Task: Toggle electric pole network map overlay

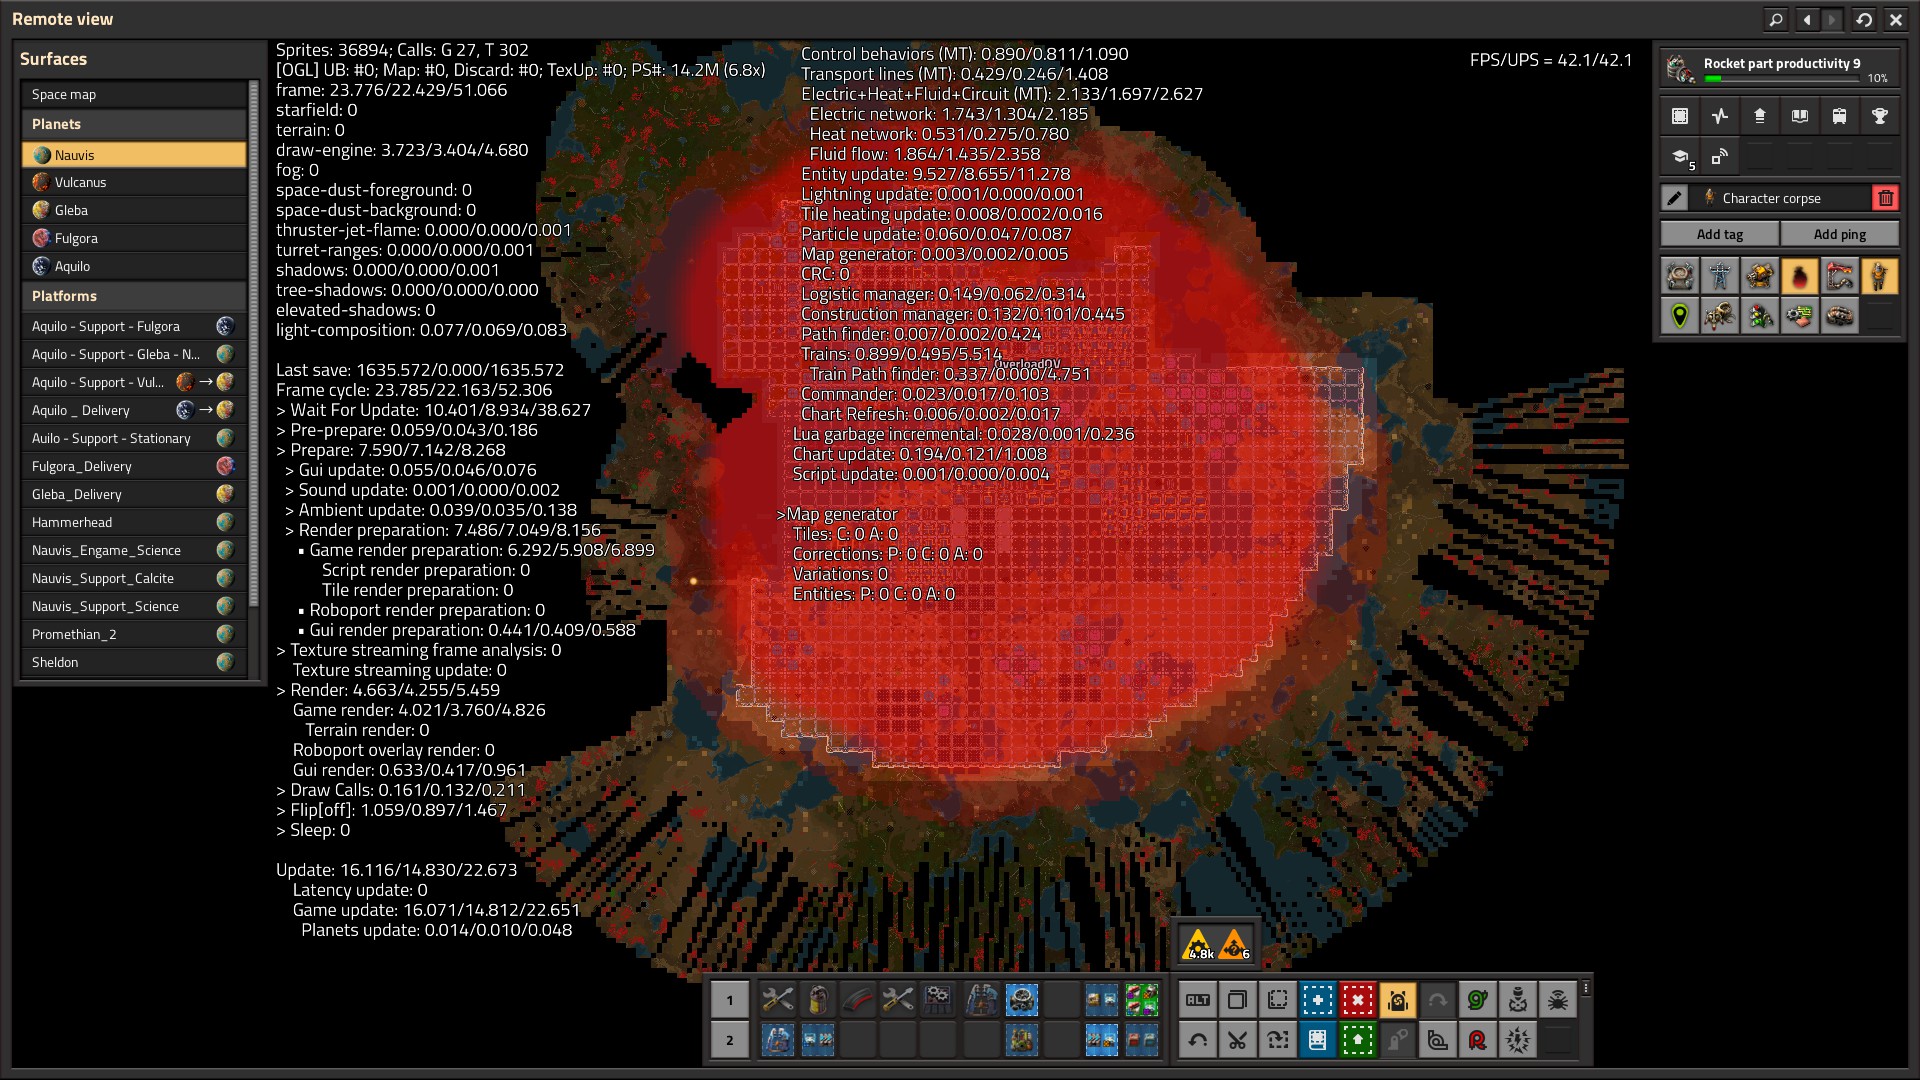Action: click(x=1720, y=276)
